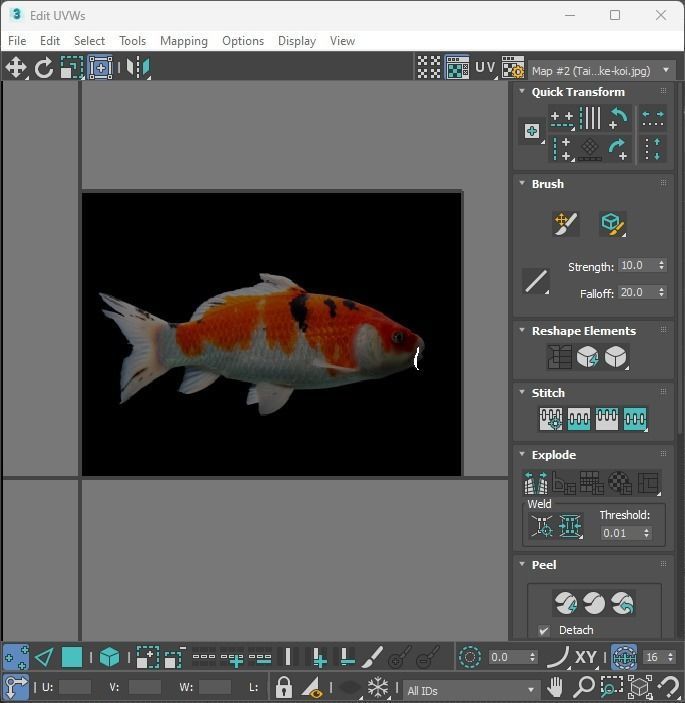Click Stitch To Average icon
The width and height of the screenshot is (685, 703).
tap(579, 419)
